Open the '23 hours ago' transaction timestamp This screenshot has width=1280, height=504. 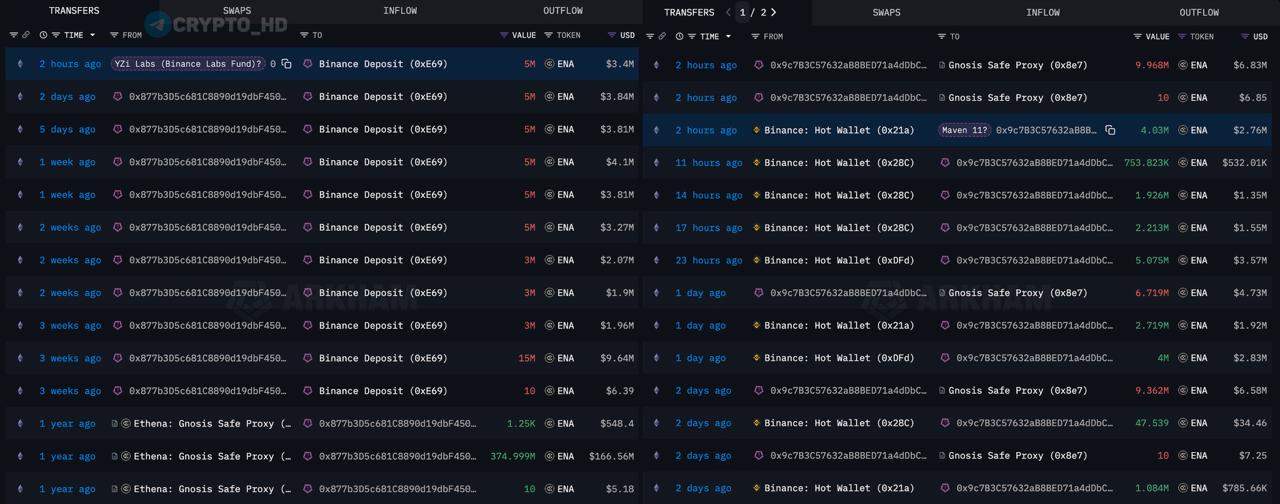click(708, 260)
